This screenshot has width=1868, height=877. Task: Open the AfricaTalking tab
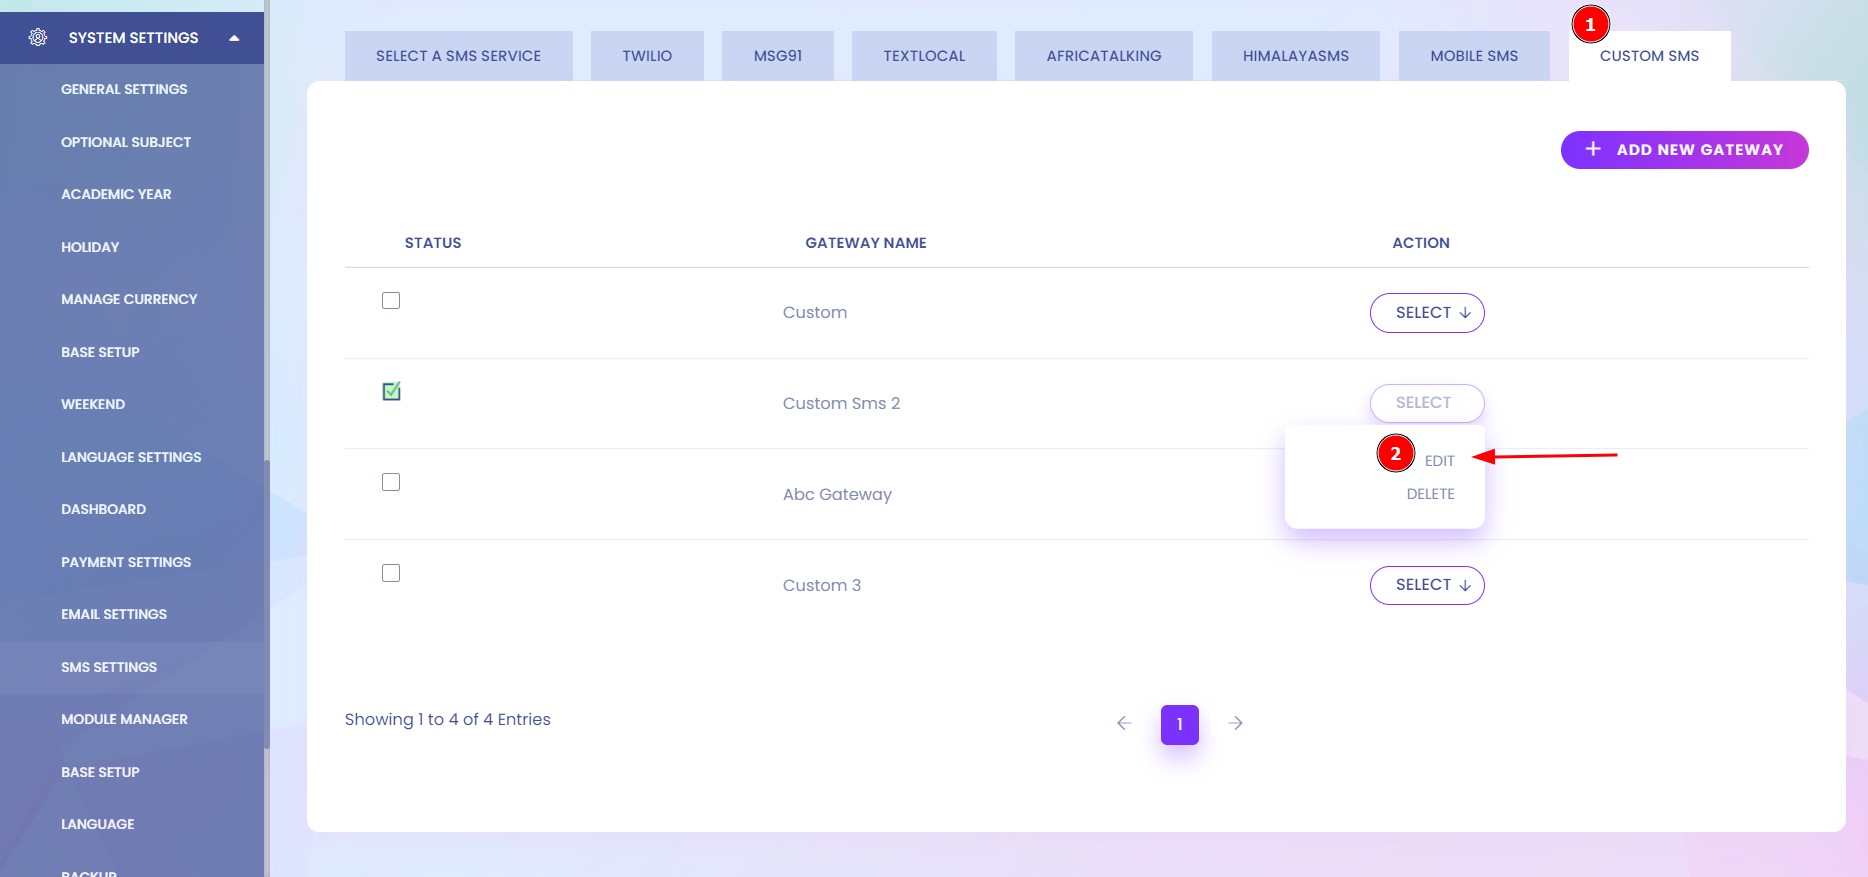[1103, 56]
